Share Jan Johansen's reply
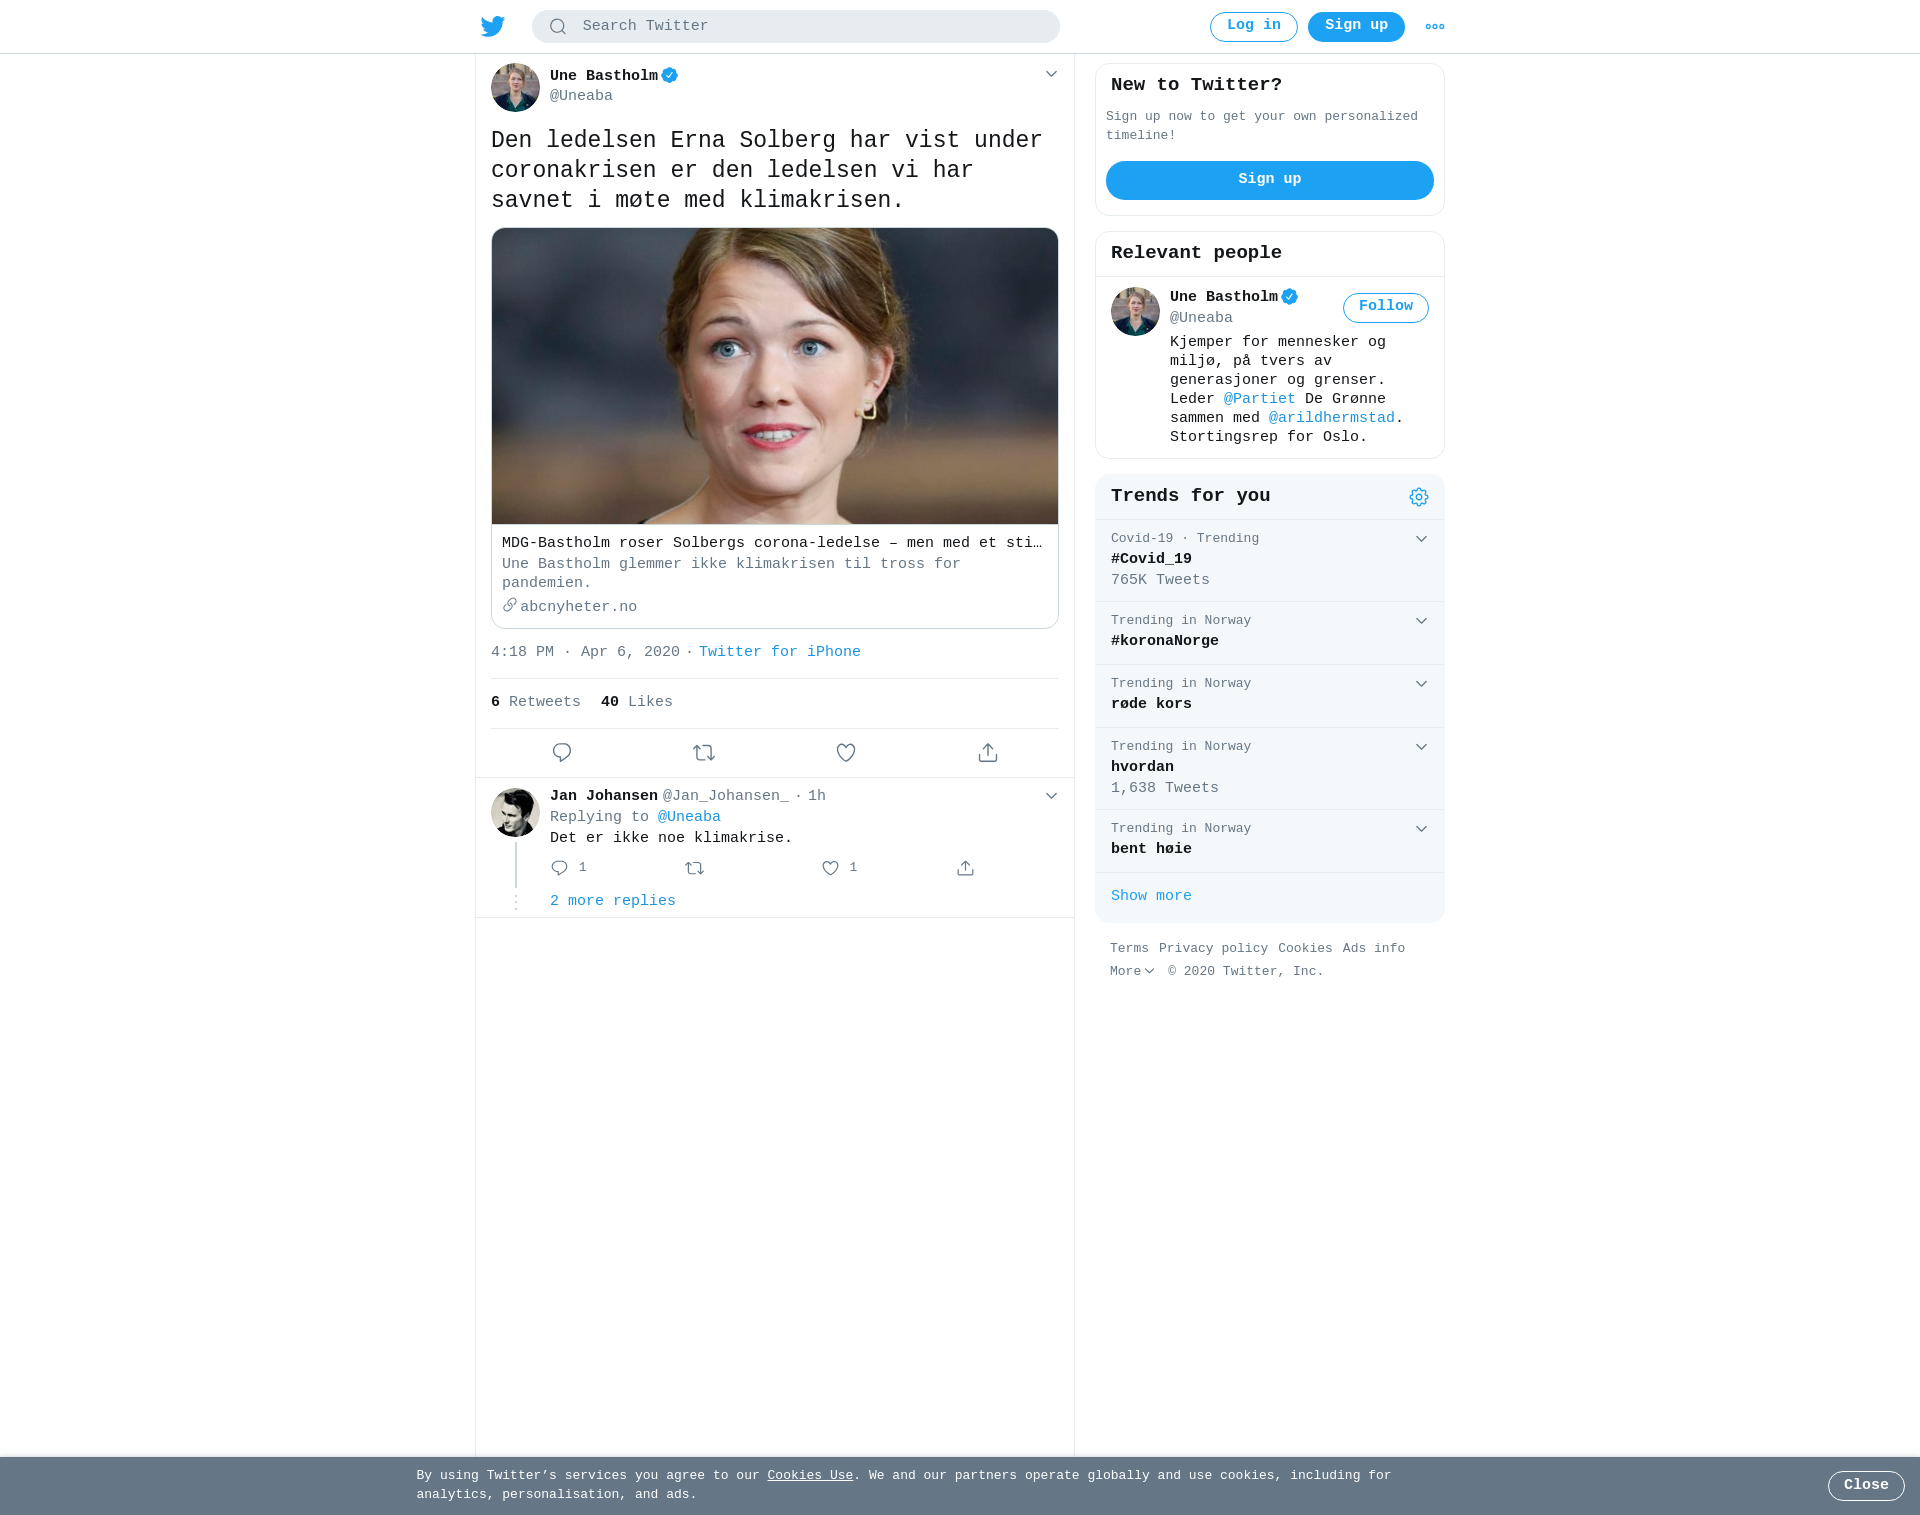1920x1515 pixels. click(x=965, y=868)
